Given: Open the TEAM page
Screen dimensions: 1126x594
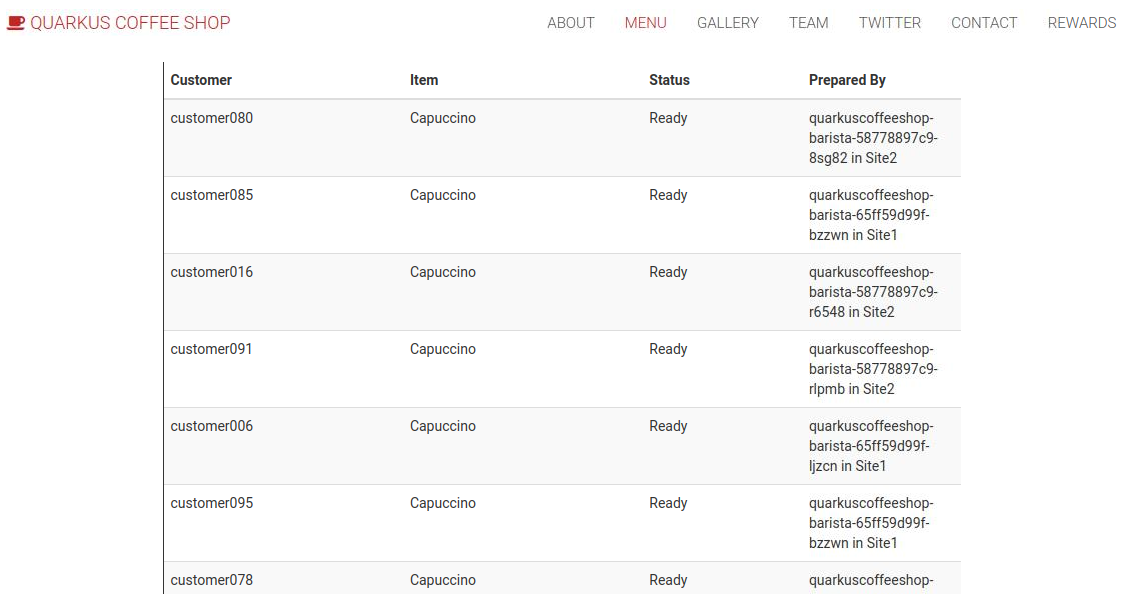Looking at the screenshot, I should point(808,22).
